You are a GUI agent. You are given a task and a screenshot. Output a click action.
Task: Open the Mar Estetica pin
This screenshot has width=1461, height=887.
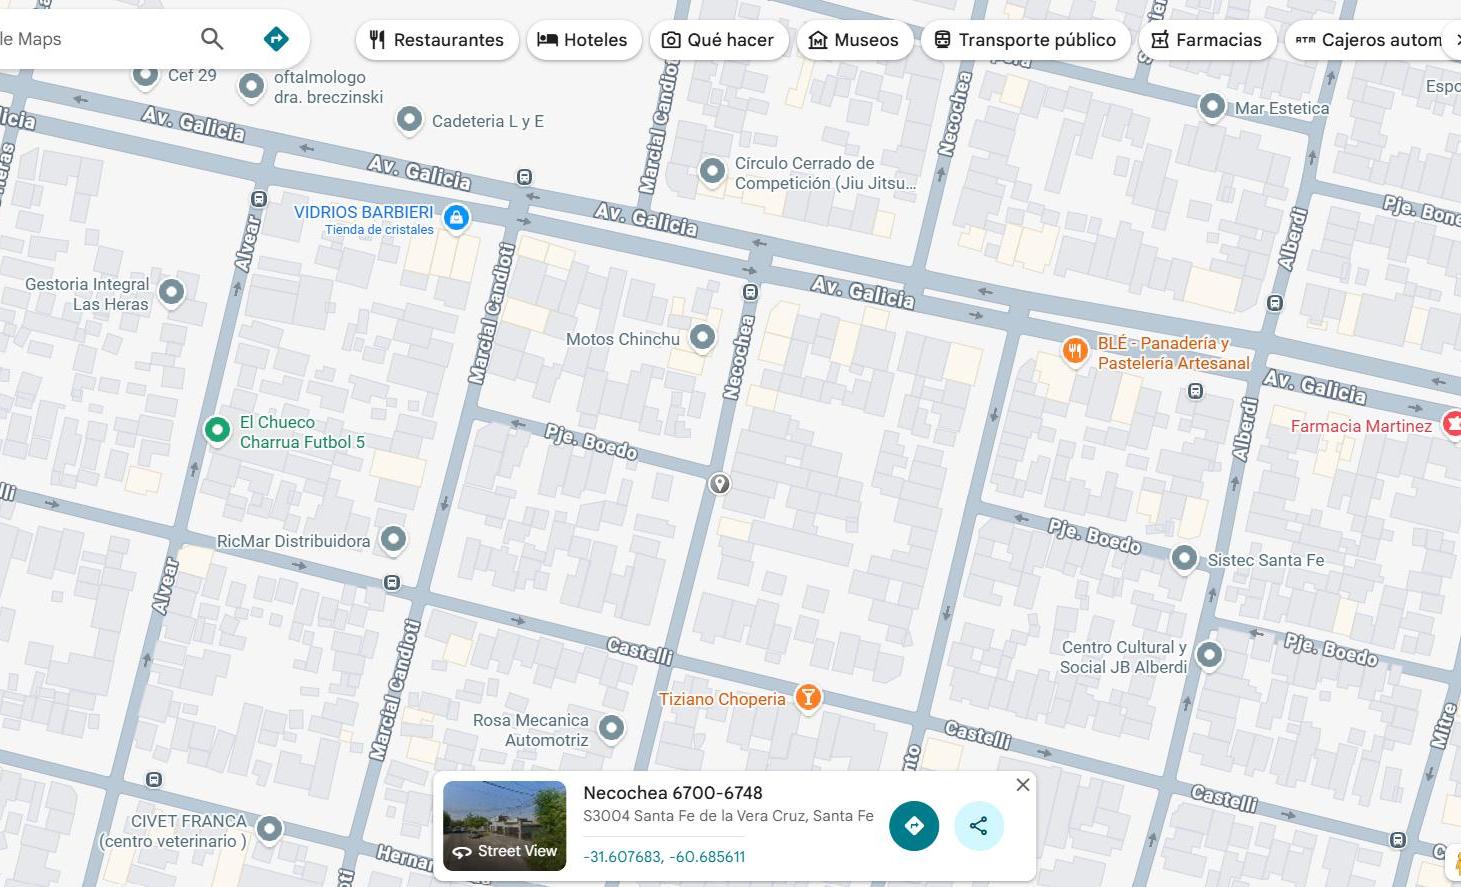(x=1212, y=105)
